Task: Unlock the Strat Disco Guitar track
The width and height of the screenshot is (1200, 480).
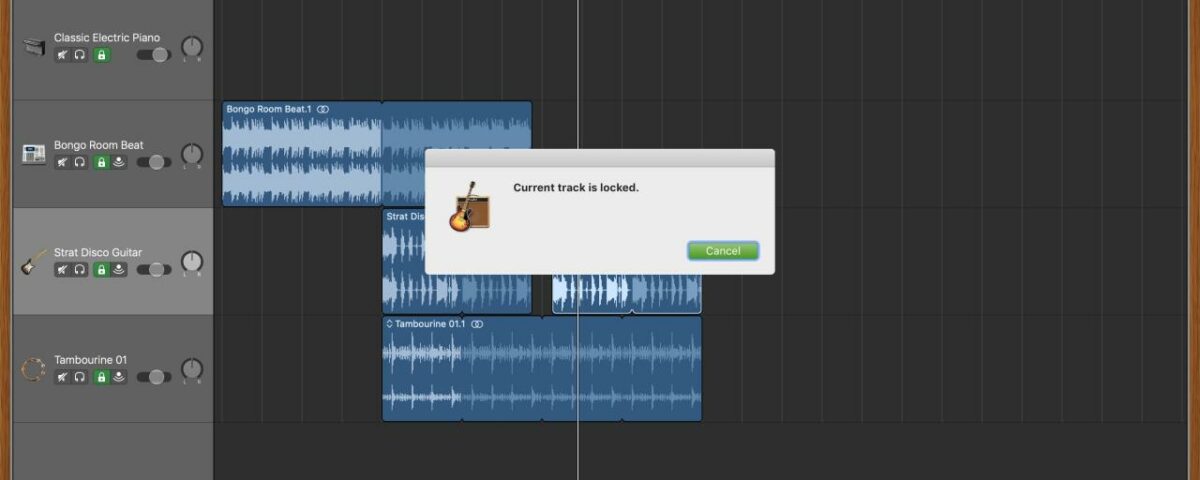Action: (101, 270)
